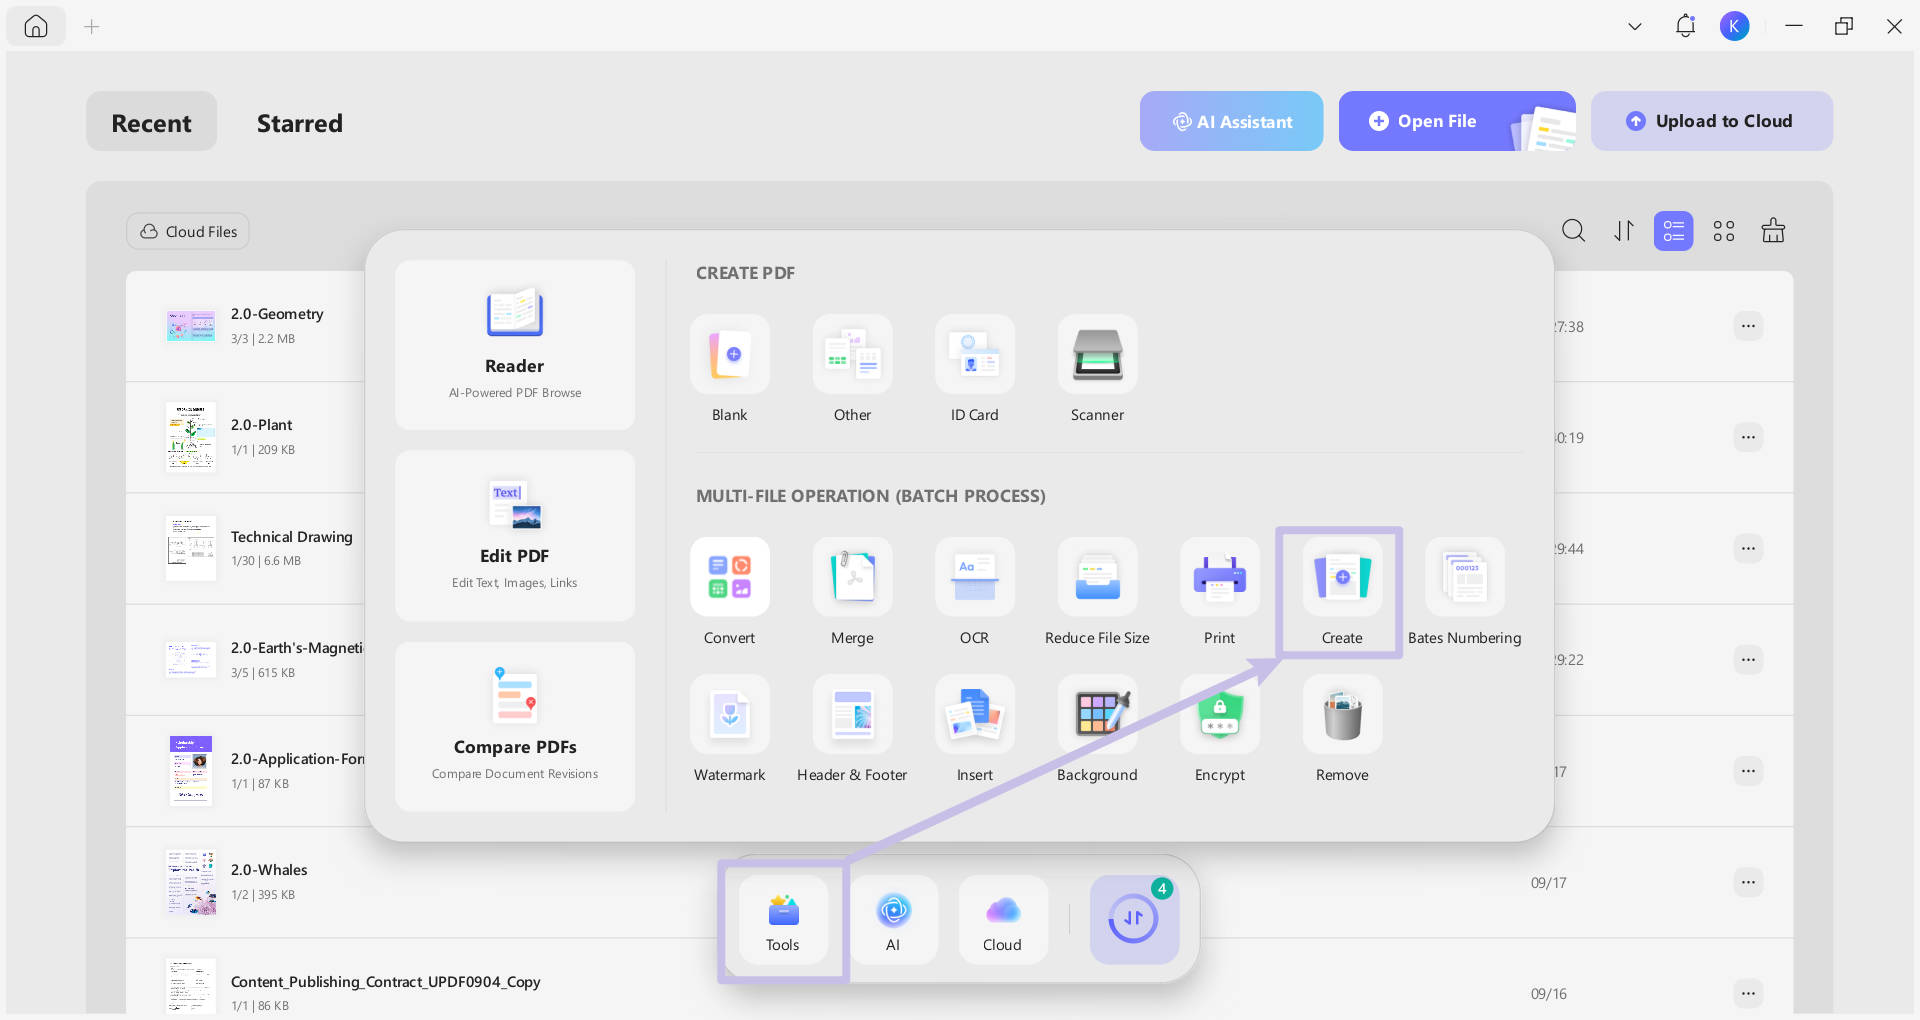
Task: Click the Tools button in bottom dock
Action: [783, 920]
